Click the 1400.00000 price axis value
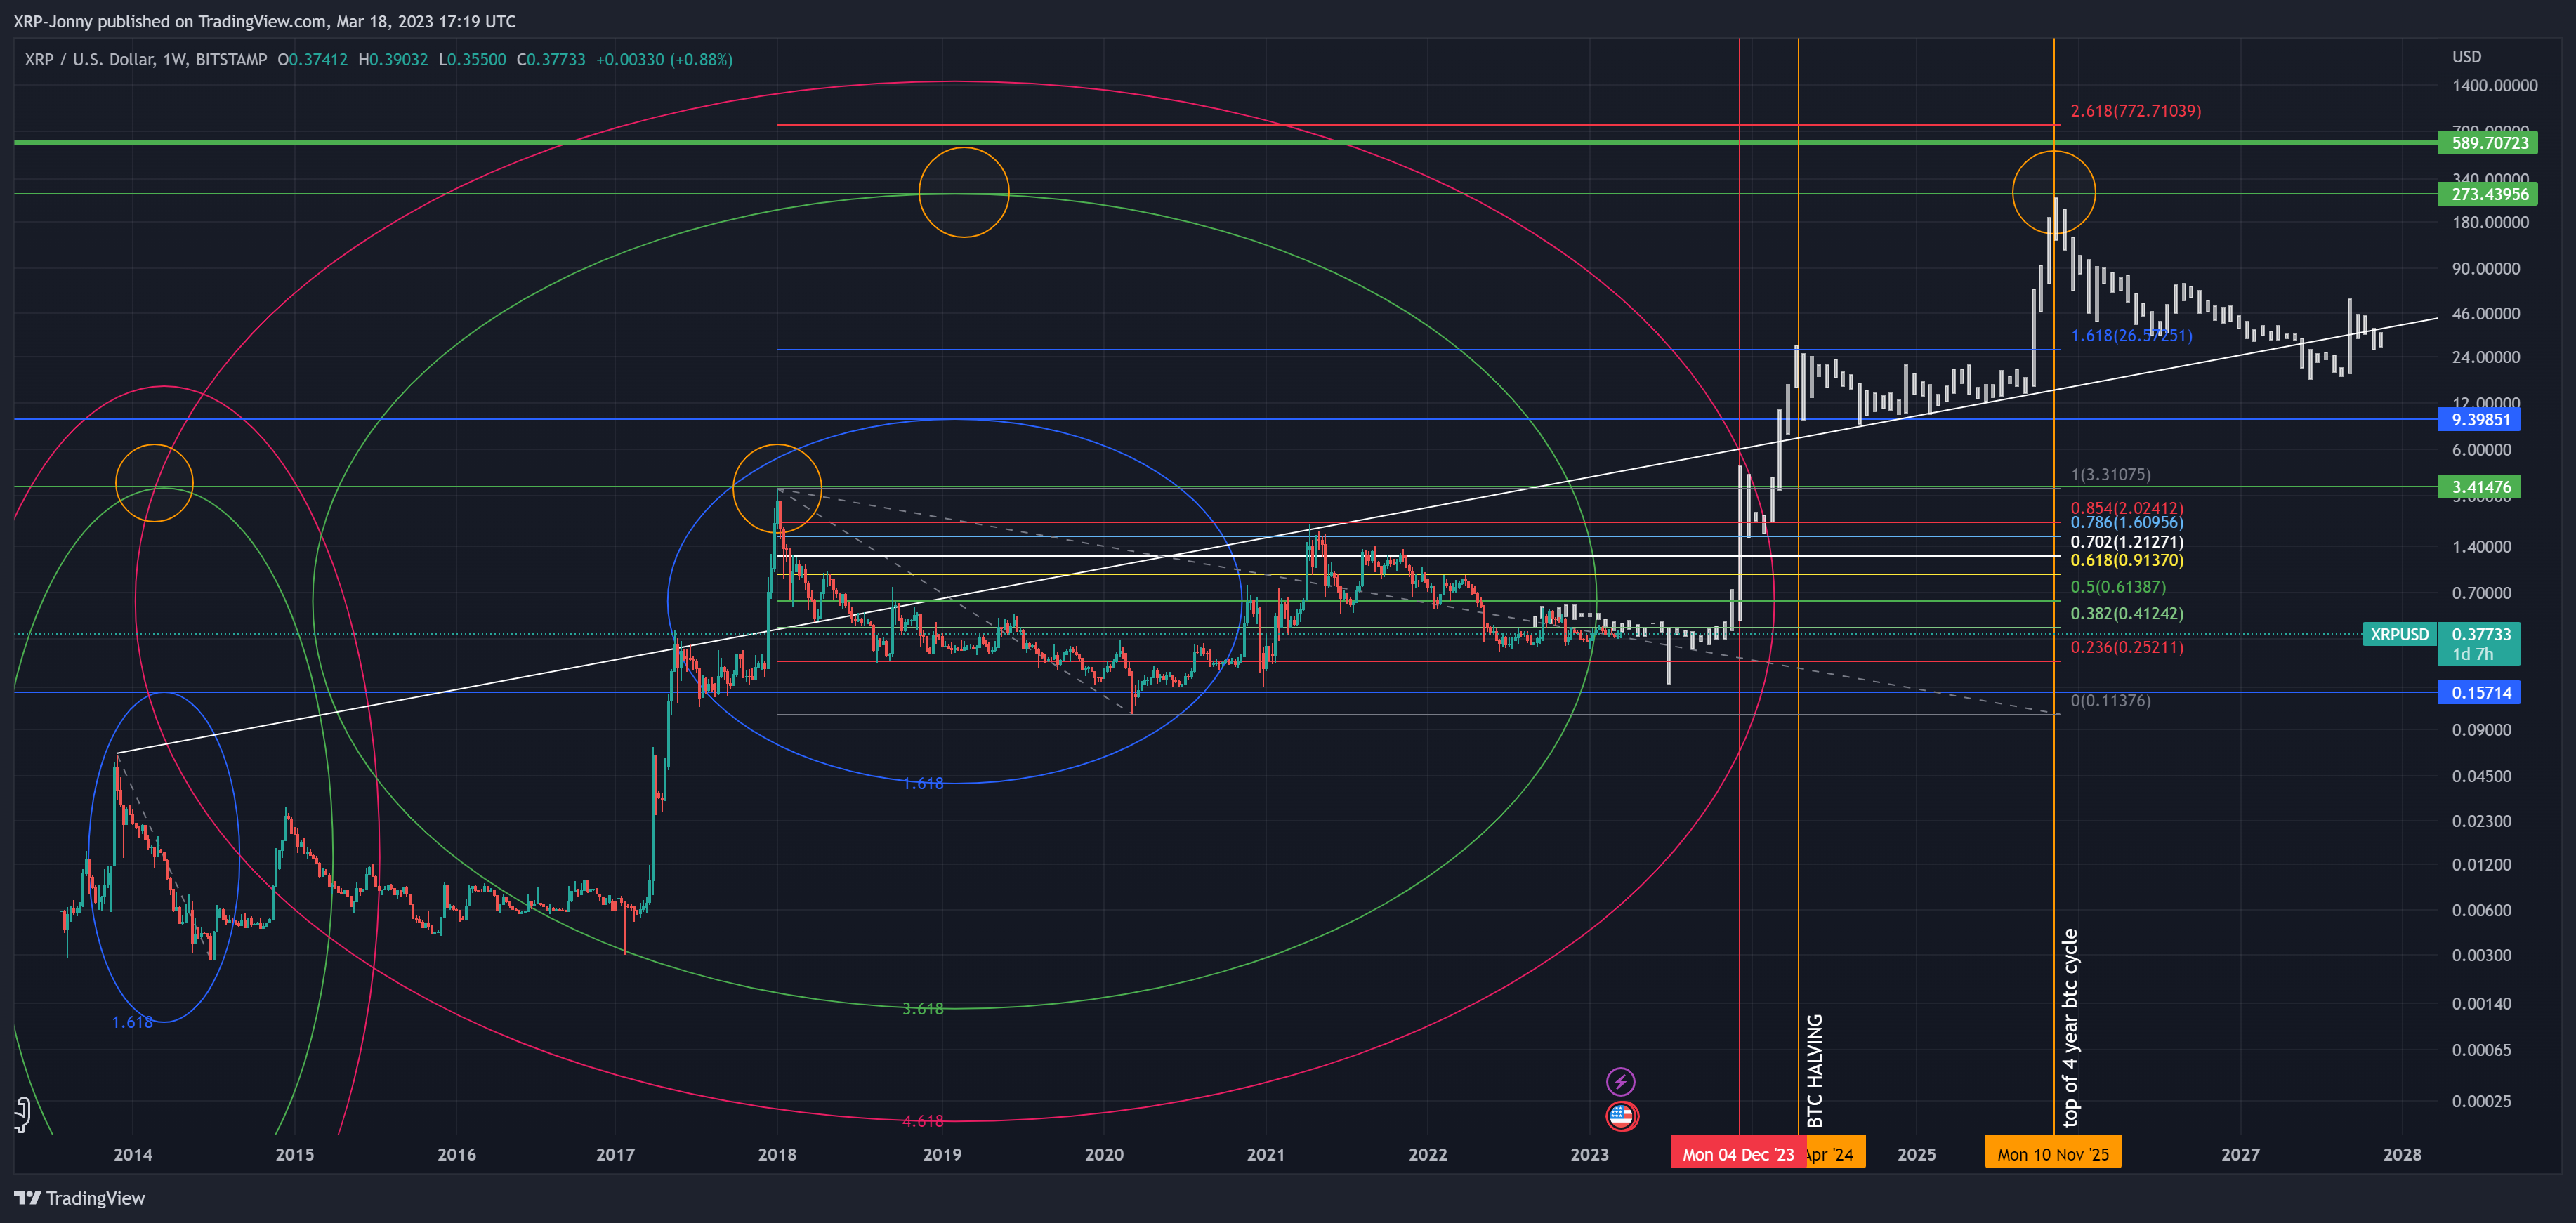This screenshot has height=1223, width=2576. (x=2494, y=86)
